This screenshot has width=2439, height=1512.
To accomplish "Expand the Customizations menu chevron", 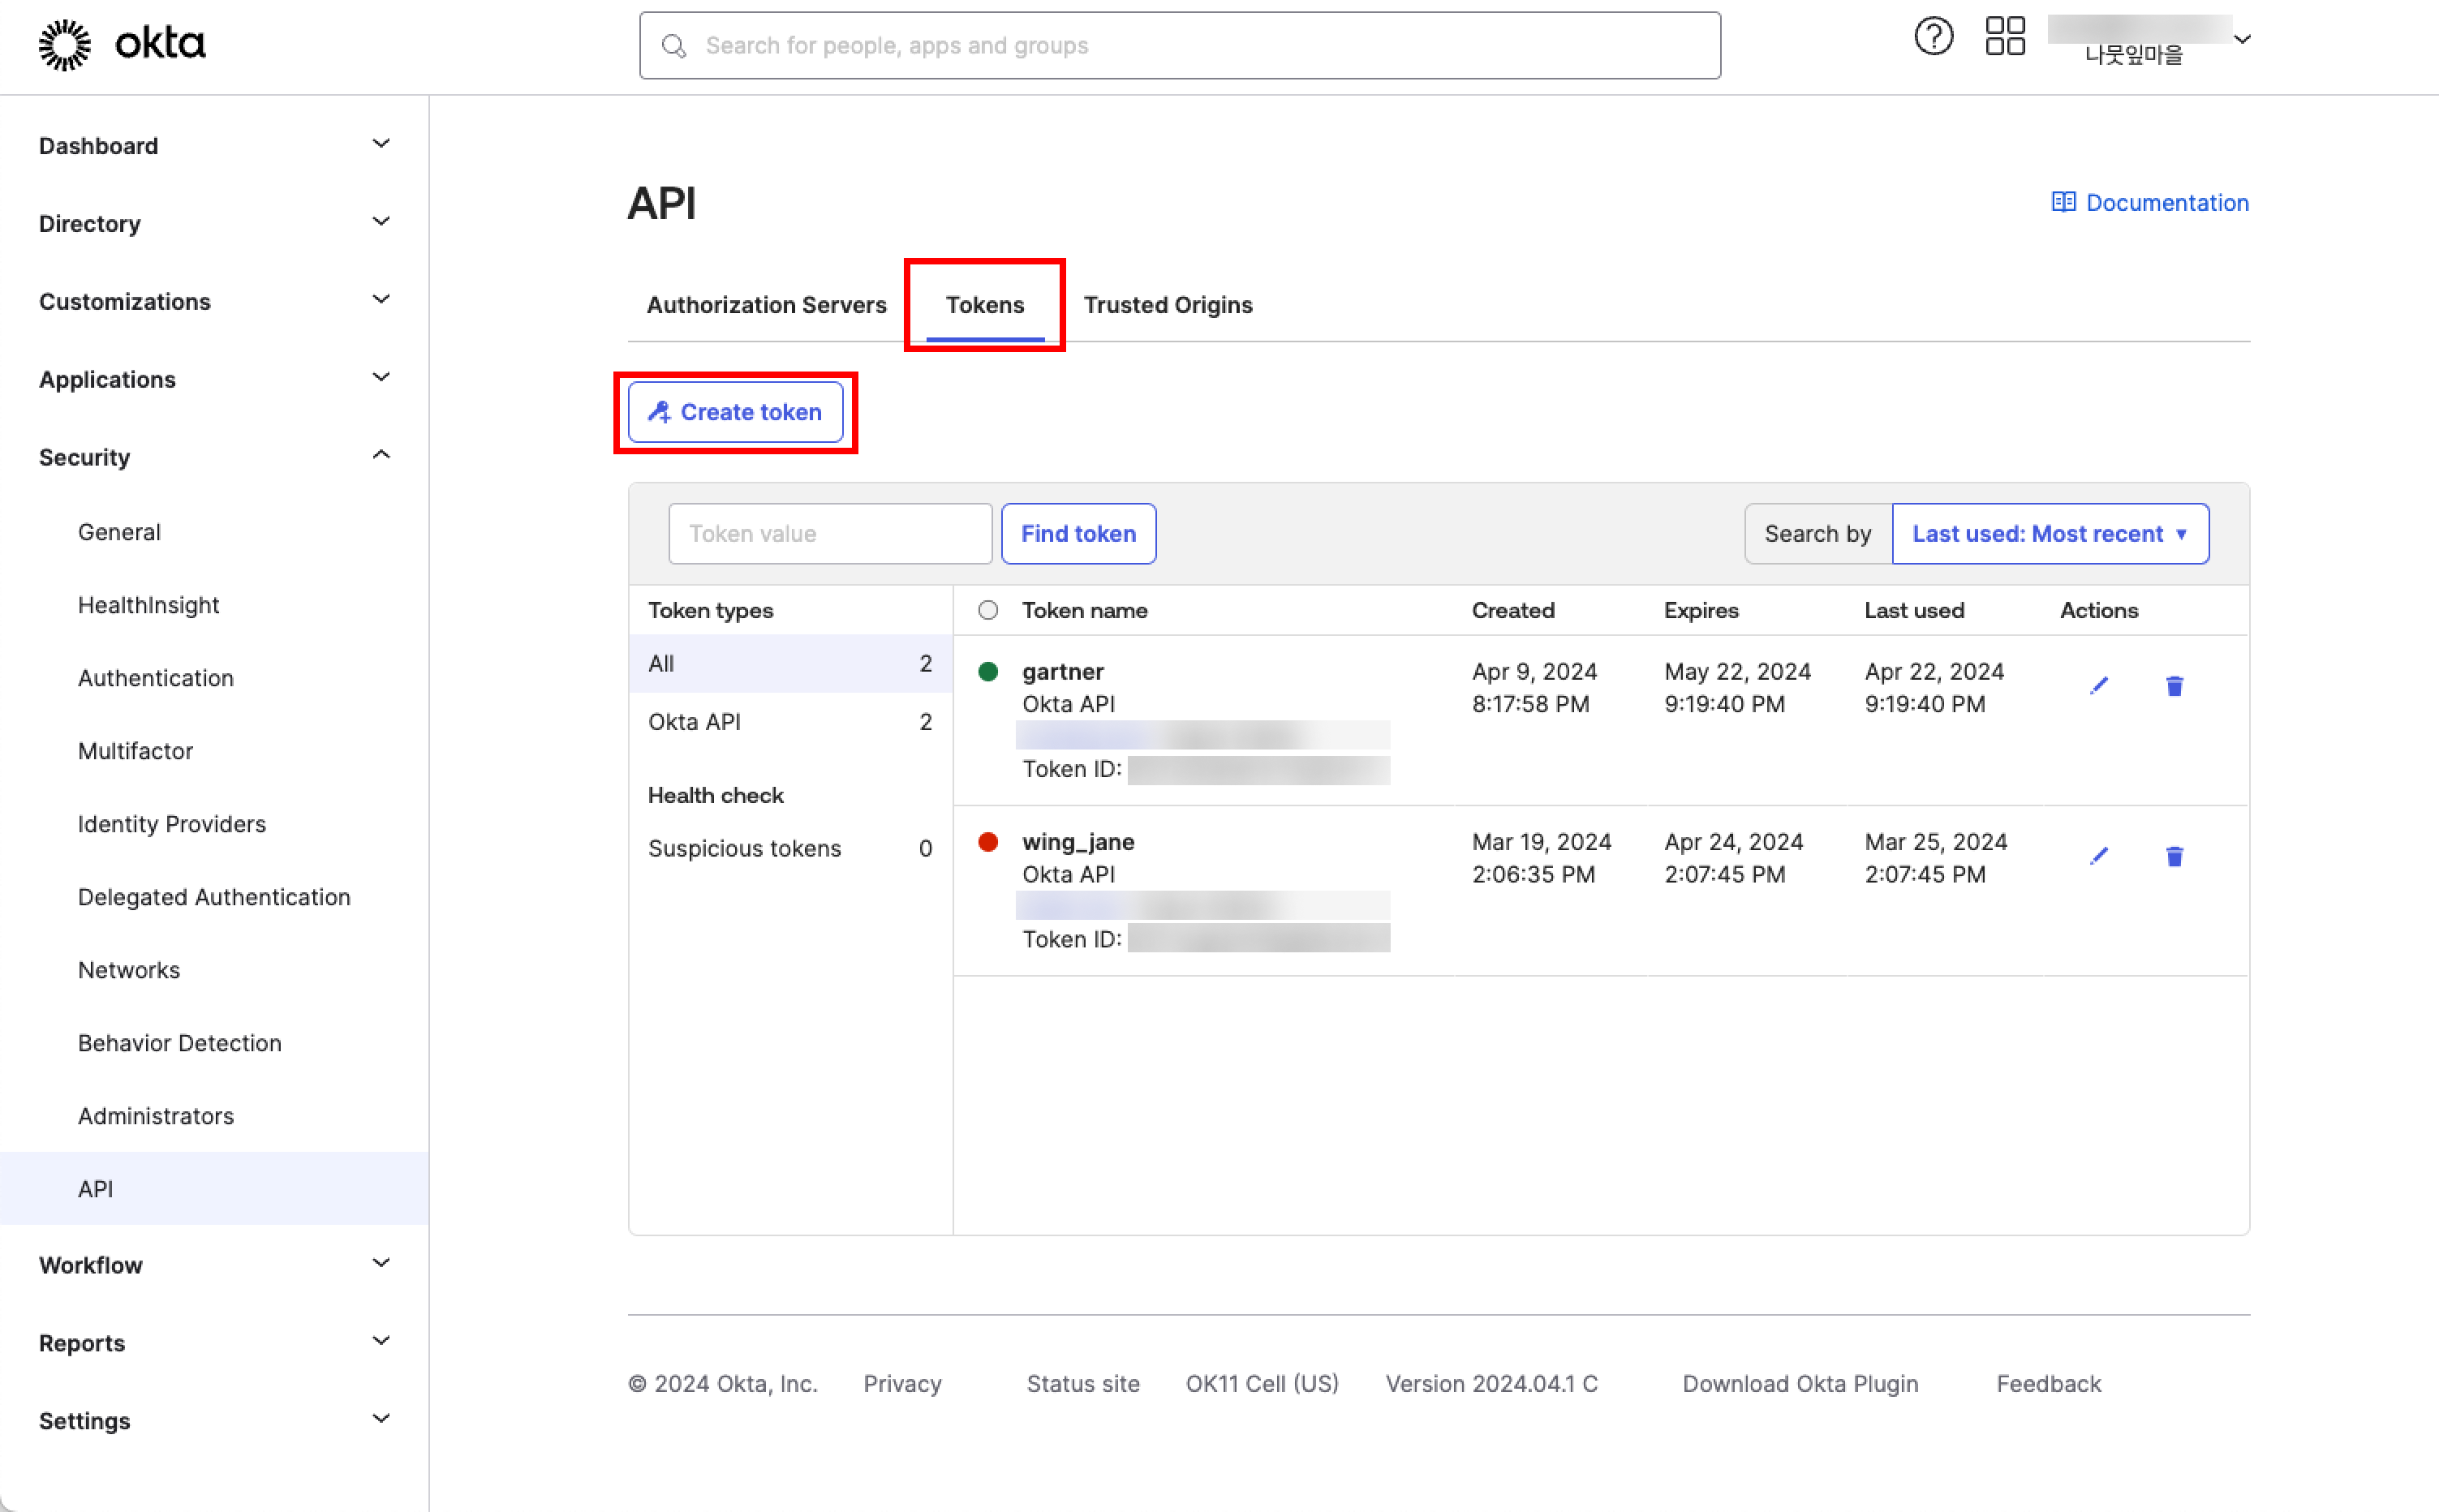I will click(x=381, y=300).
